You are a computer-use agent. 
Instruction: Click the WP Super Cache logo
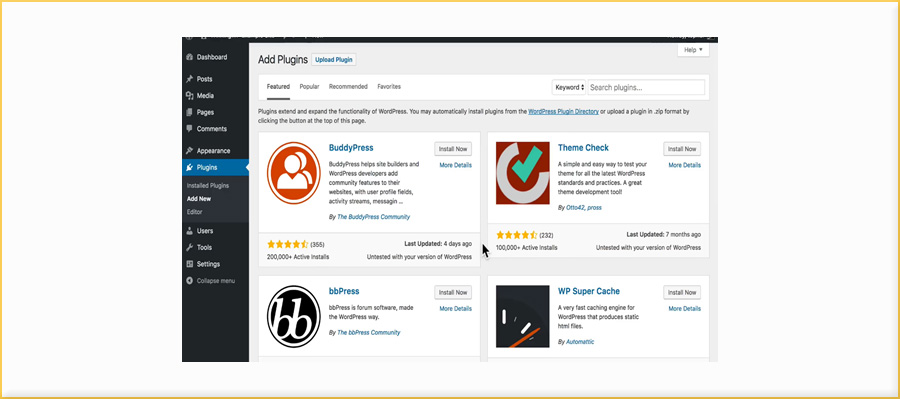(522, 316)
